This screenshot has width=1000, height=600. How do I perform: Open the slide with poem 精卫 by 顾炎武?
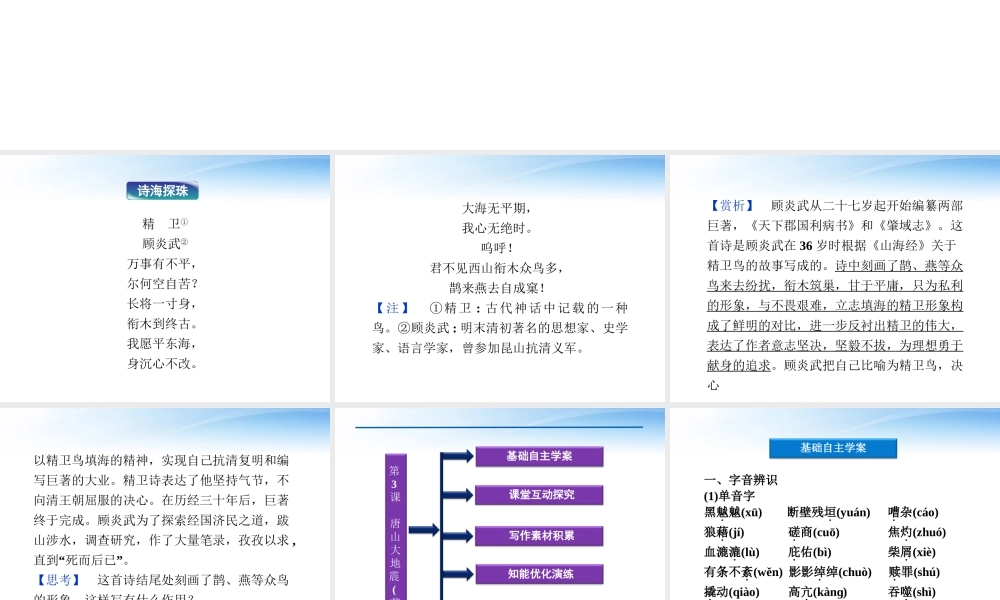(x=165, y=278)
